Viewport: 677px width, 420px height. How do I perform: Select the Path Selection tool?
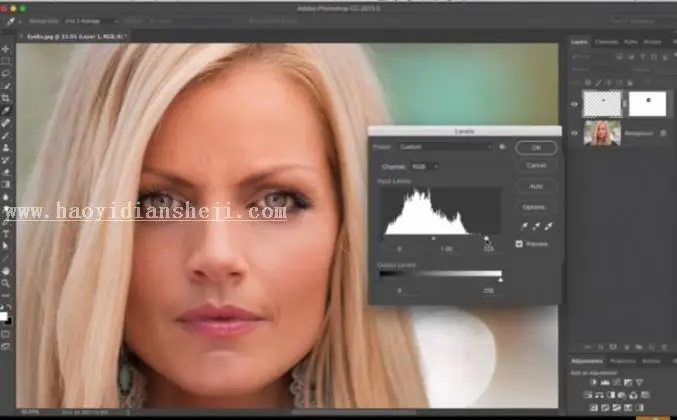click(6, 246)
